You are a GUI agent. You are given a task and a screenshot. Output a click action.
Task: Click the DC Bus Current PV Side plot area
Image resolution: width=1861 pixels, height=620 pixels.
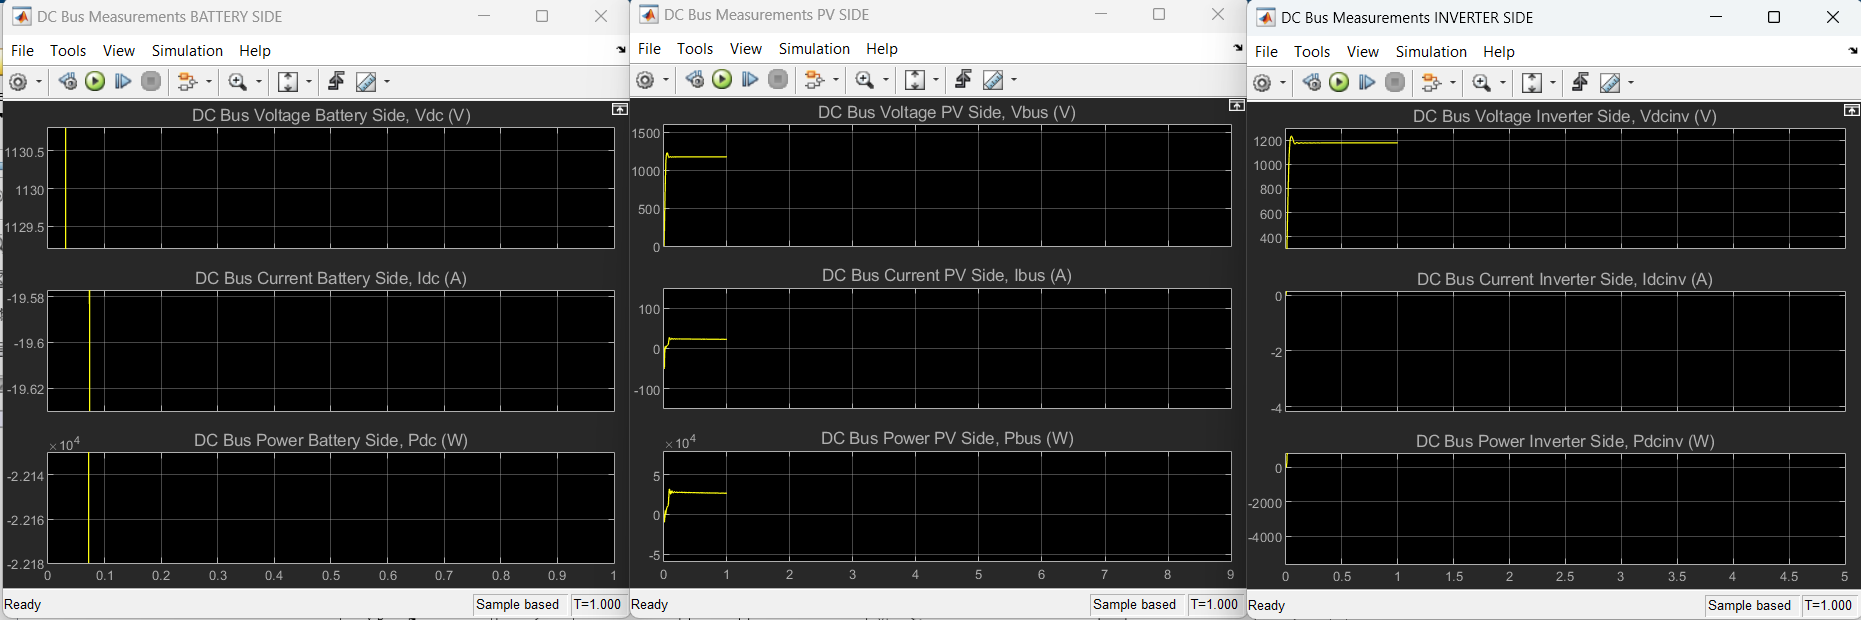[947, 348]
